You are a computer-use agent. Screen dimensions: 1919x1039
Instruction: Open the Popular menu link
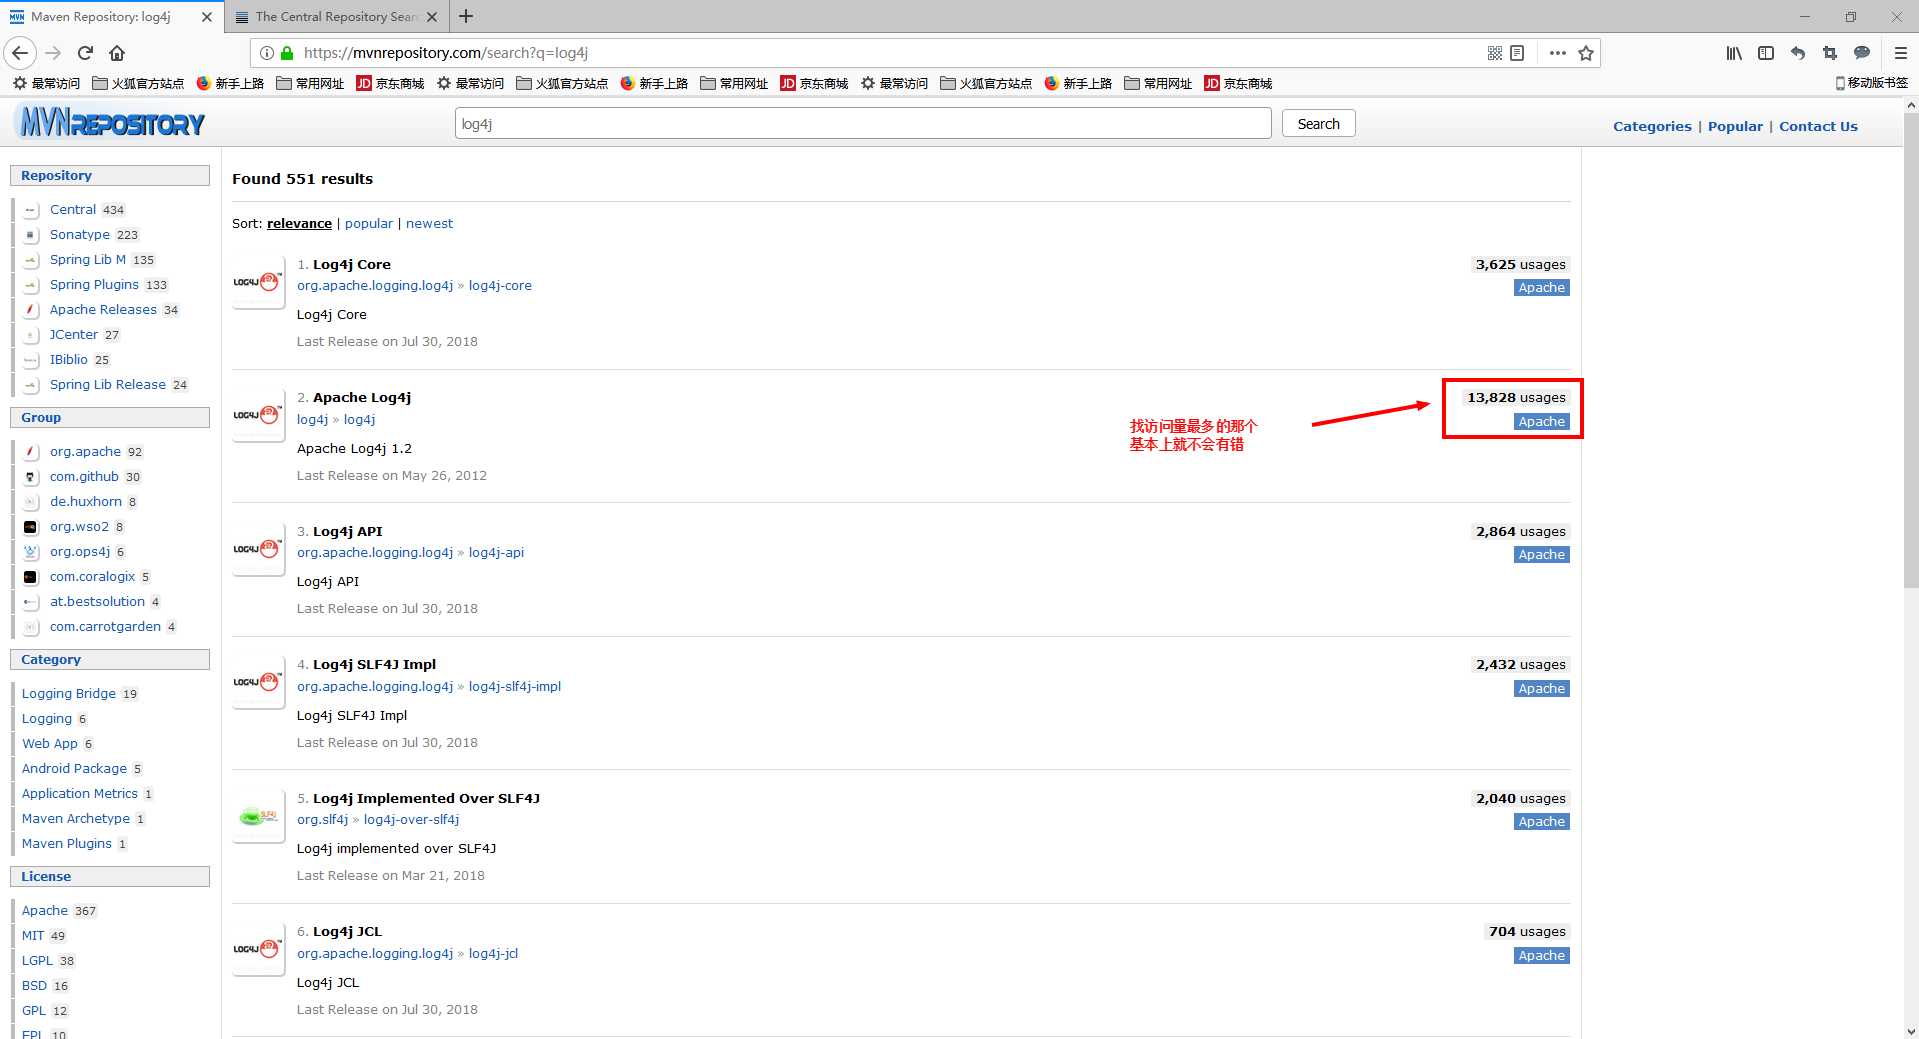pyautogui.click(x=1735, y=126)
